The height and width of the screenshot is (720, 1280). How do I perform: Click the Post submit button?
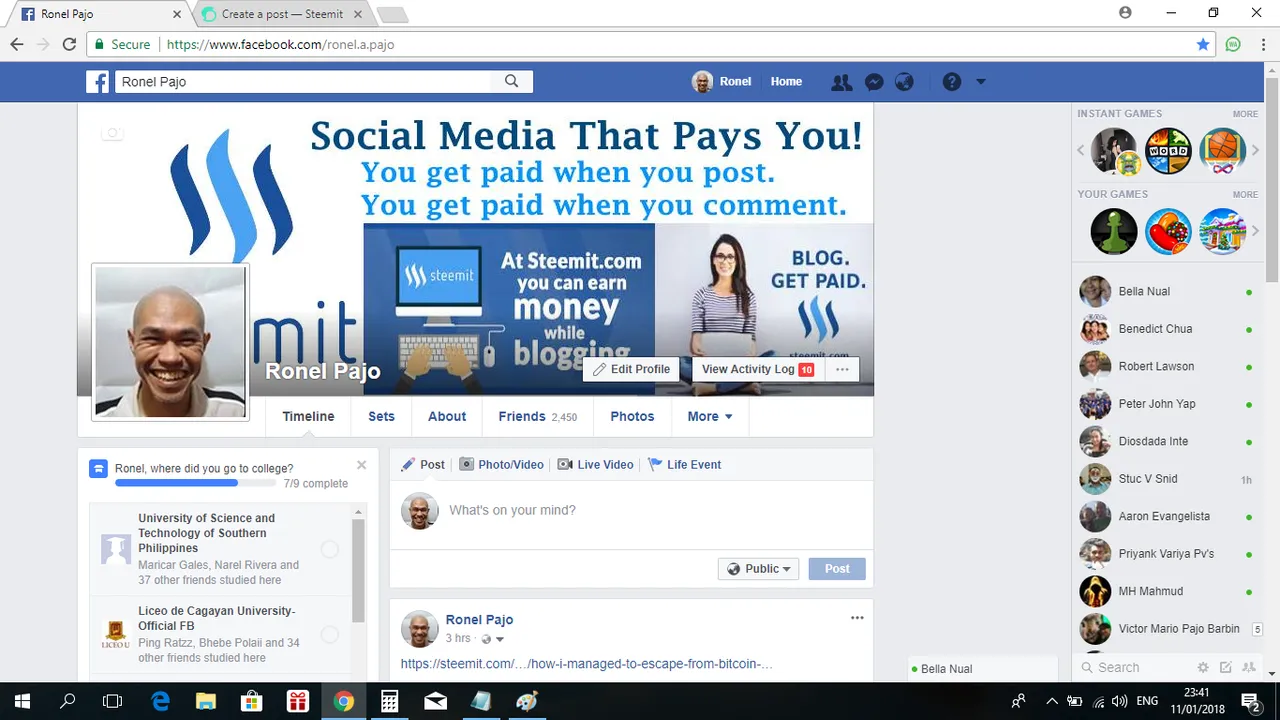point(837,569)
